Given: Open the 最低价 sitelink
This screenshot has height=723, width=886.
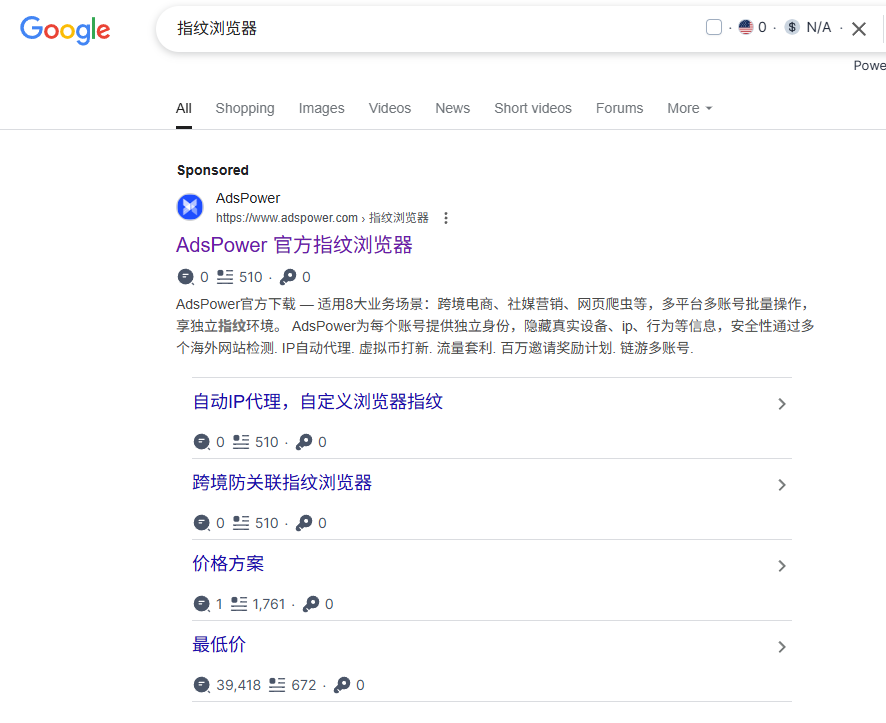Looking at the screenshot, I should (219, 644).
